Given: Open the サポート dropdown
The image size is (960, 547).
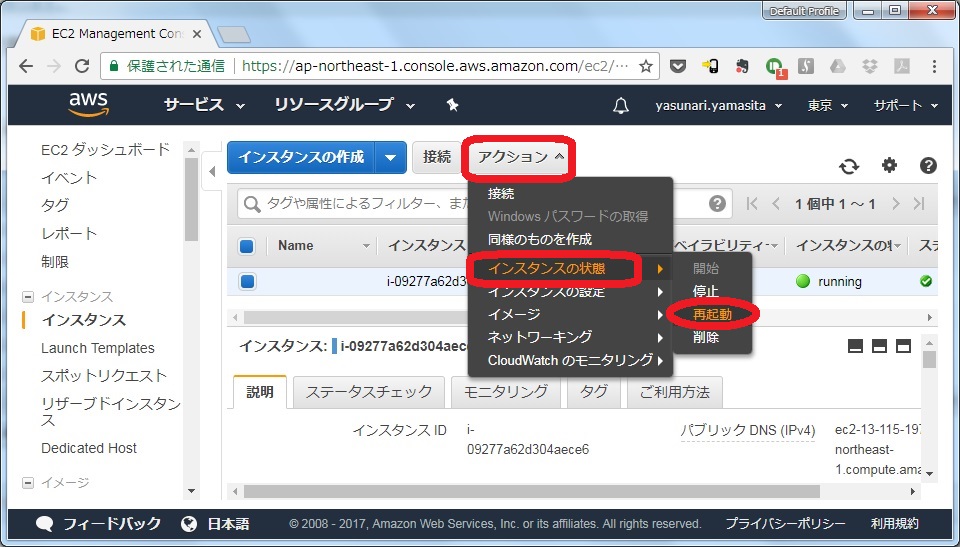Looking at the screenshot, I should pyautogui.click(x=906, y=105).
